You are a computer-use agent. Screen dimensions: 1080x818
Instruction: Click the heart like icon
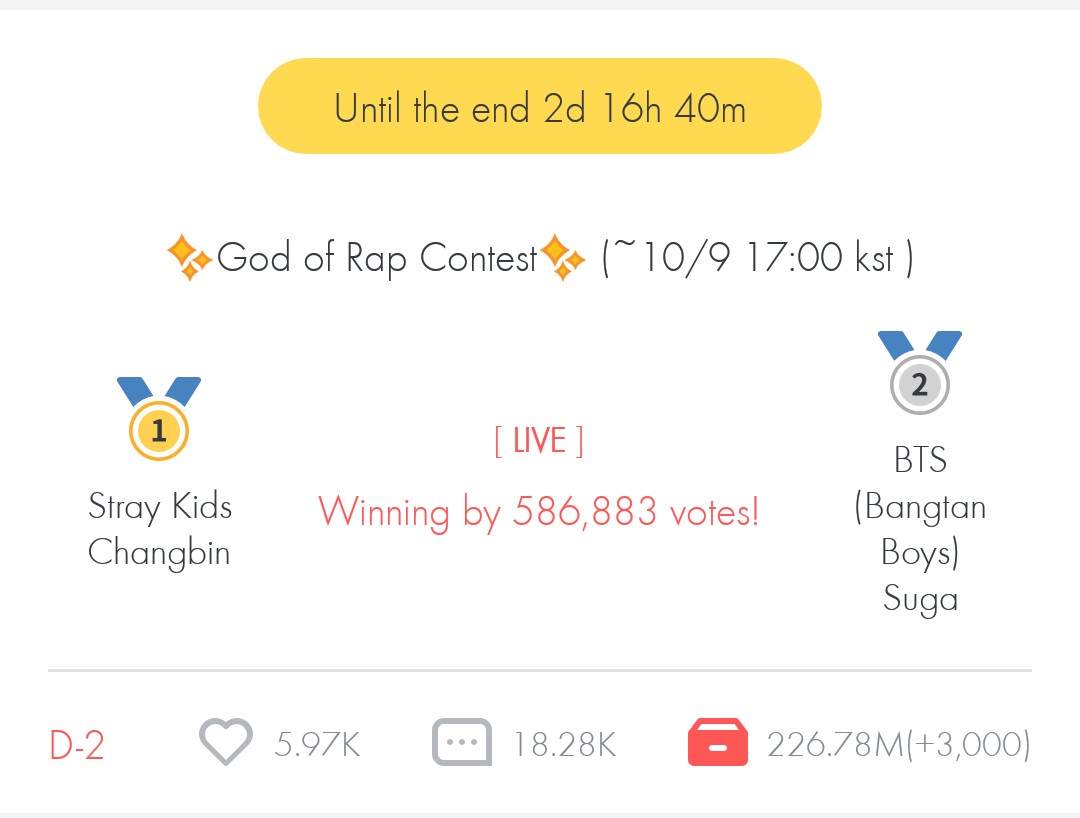pos(227,743)
